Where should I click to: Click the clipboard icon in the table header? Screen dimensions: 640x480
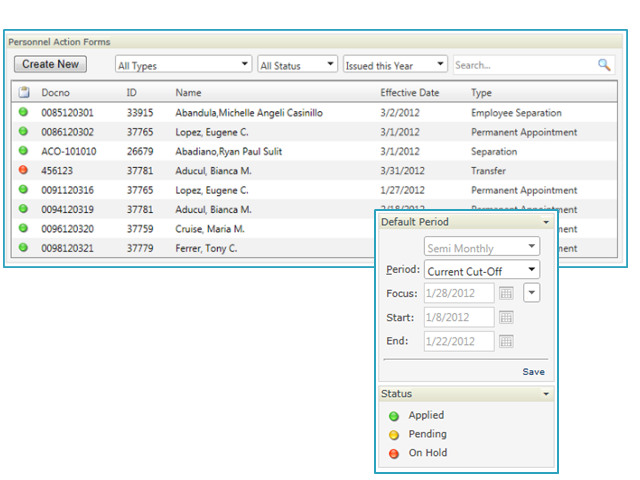pyautogui.click(x=24, y=92)
